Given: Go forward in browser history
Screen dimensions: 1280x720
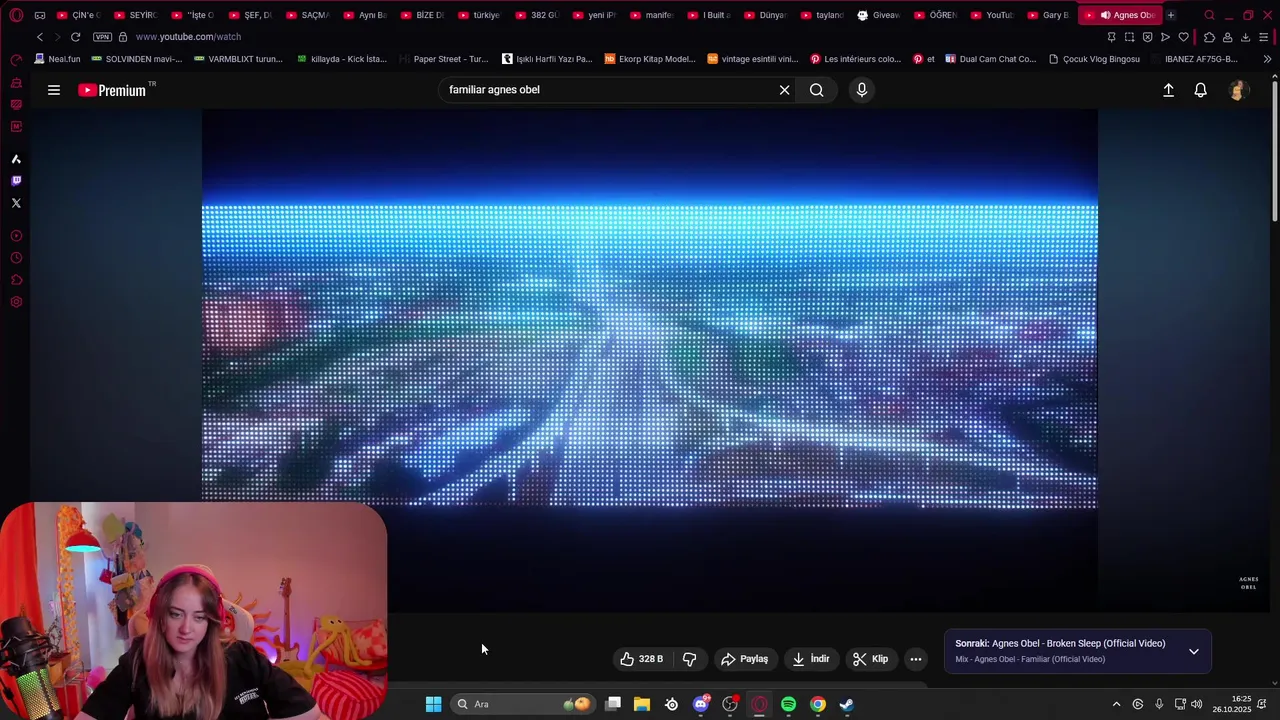Looking at the screenshot, I should (57, 37).
